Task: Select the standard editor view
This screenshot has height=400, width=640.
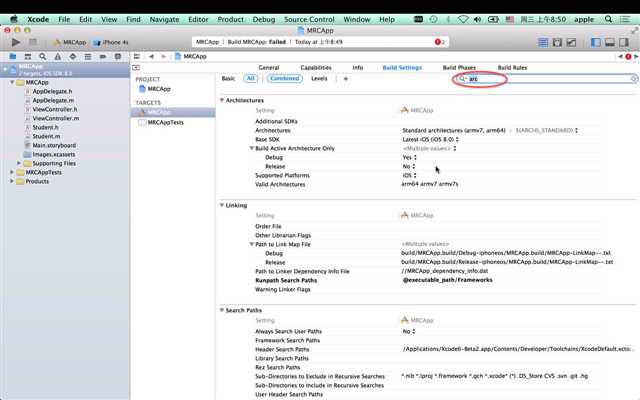Action: point(543,42)
